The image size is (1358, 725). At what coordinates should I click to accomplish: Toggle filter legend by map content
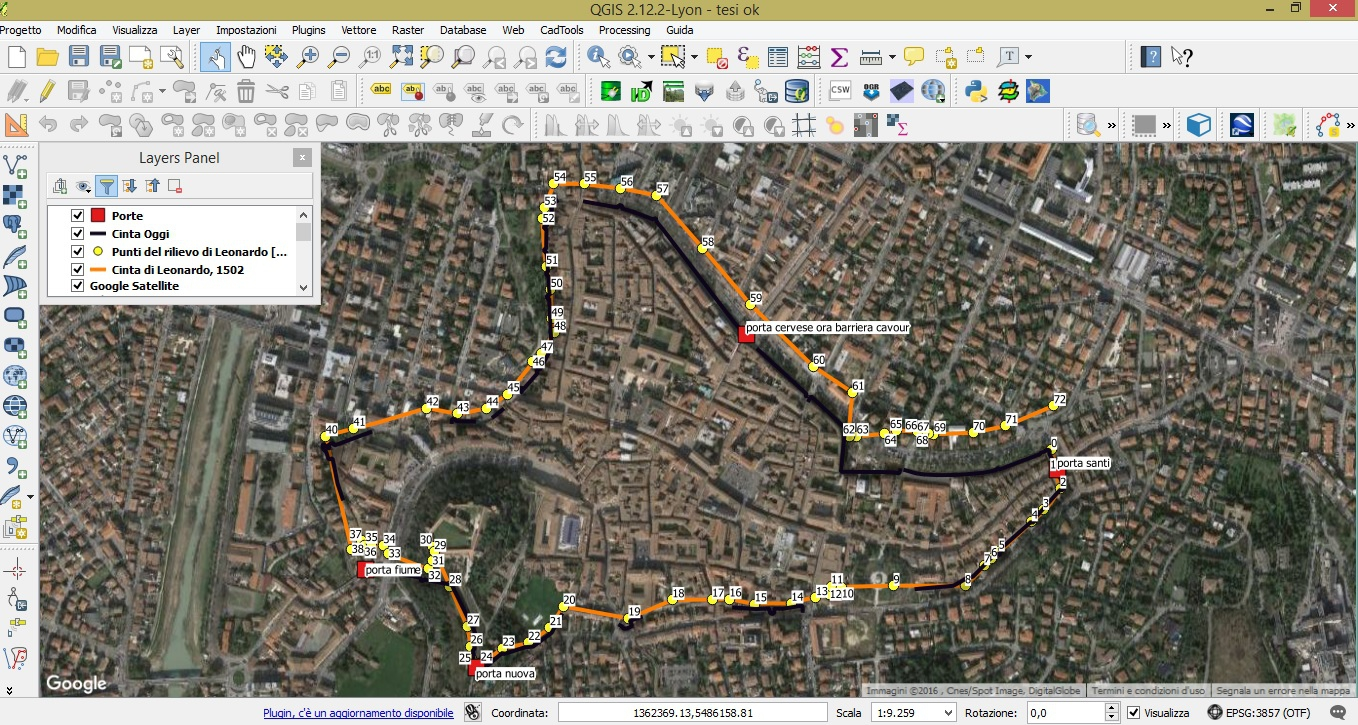pos(106,186)
